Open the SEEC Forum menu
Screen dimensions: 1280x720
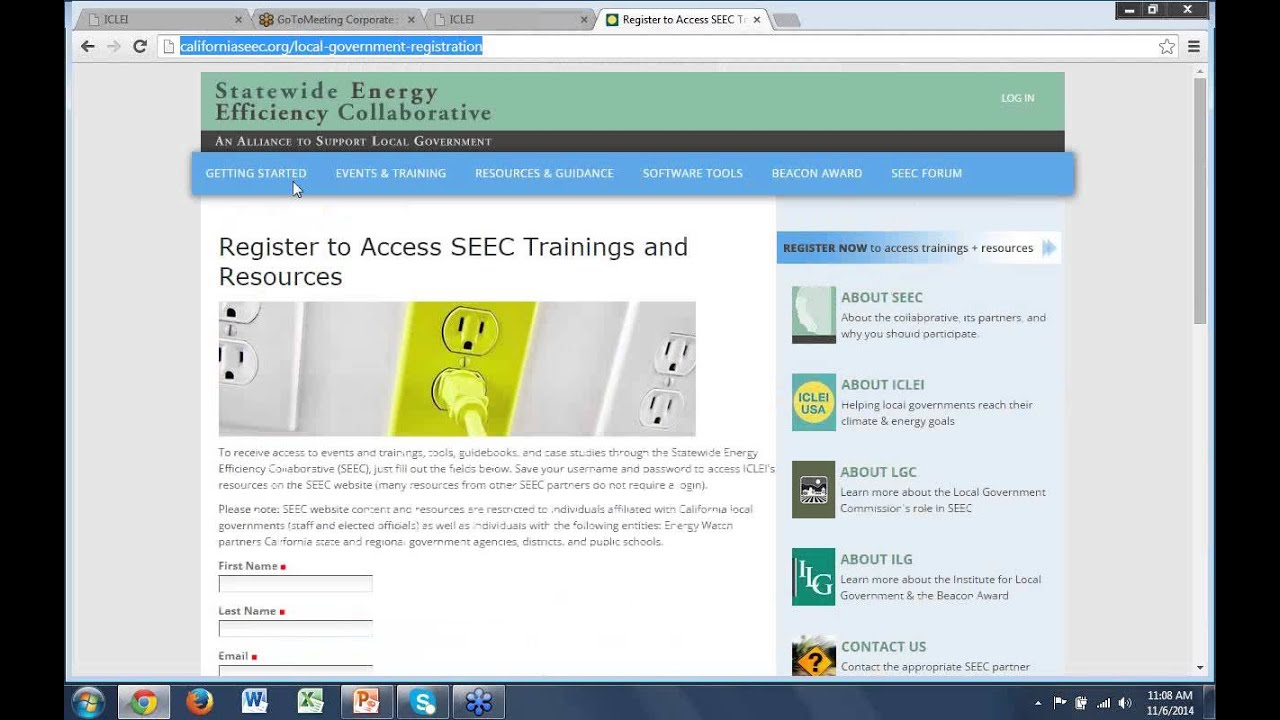click(x=926, y=173)
